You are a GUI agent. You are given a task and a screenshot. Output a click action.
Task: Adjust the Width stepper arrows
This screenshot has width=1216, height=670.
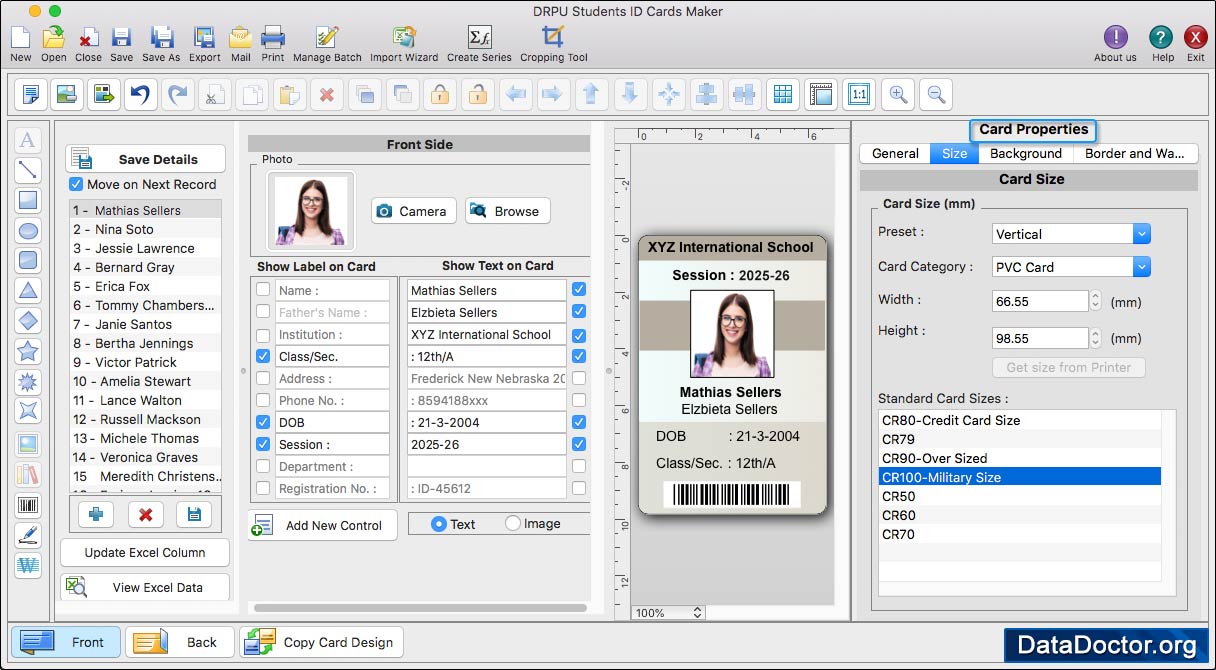point(1096,300)
